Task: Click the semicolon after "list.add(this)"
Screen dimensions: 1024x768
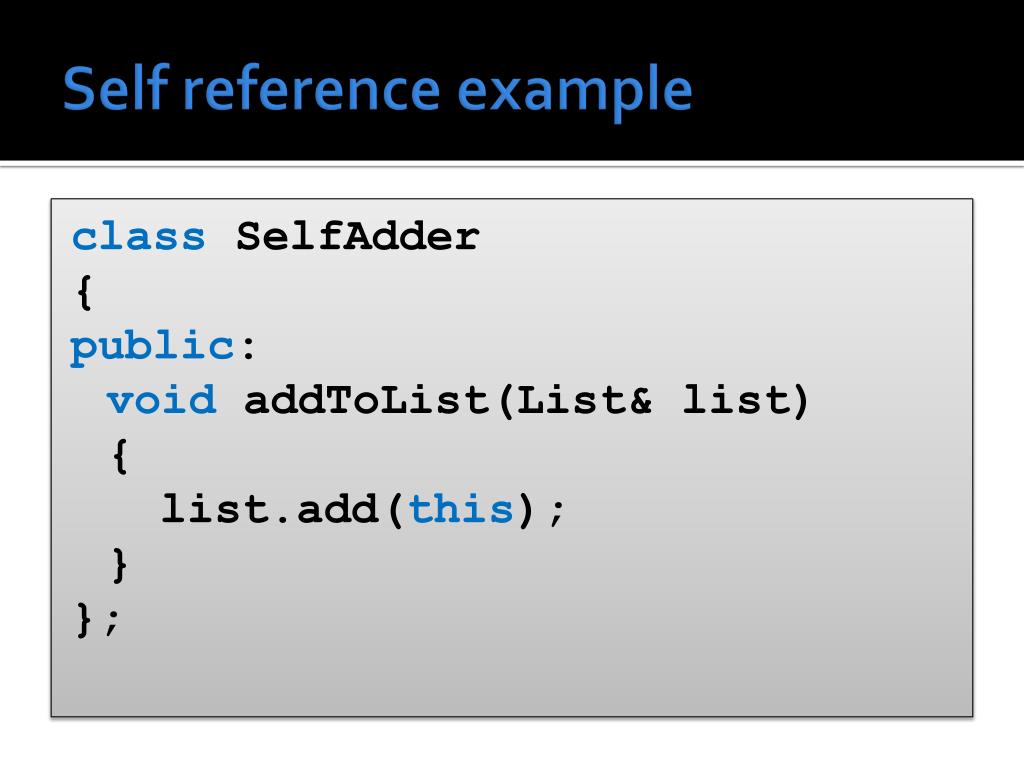Action: (557, 511)
